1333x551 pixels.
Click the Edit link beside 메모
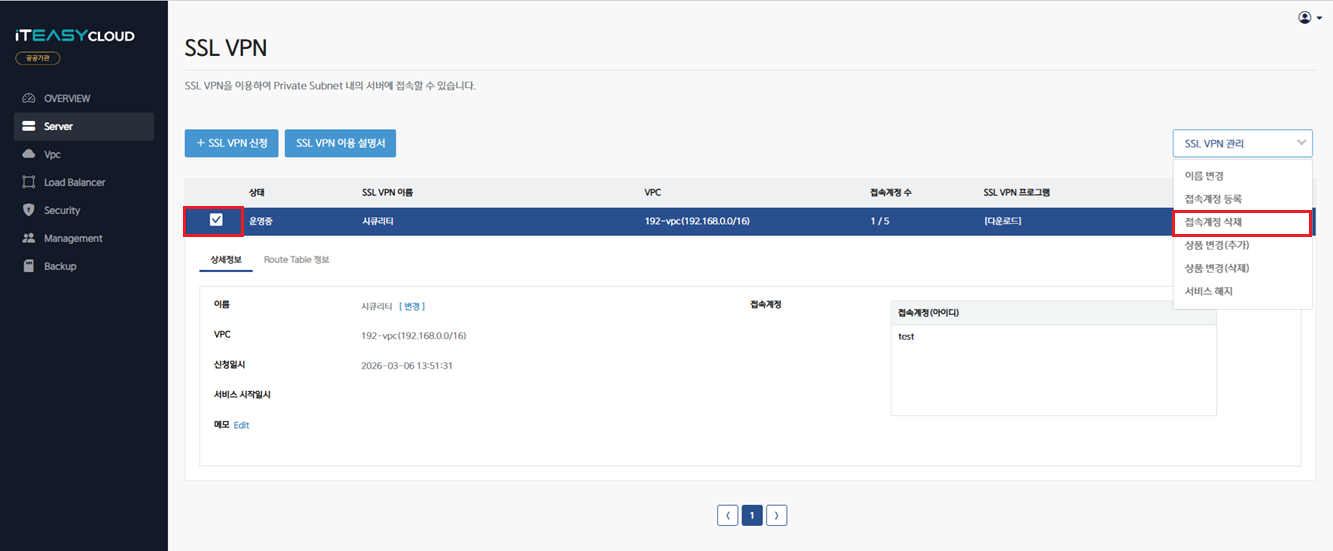click(241, 425)
